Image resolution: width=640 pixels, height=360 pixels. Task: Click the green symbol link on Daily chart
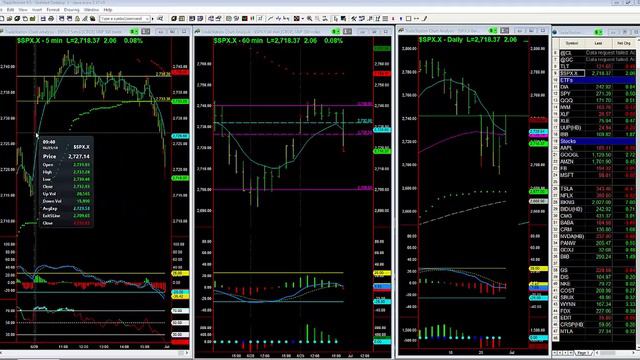493,31
